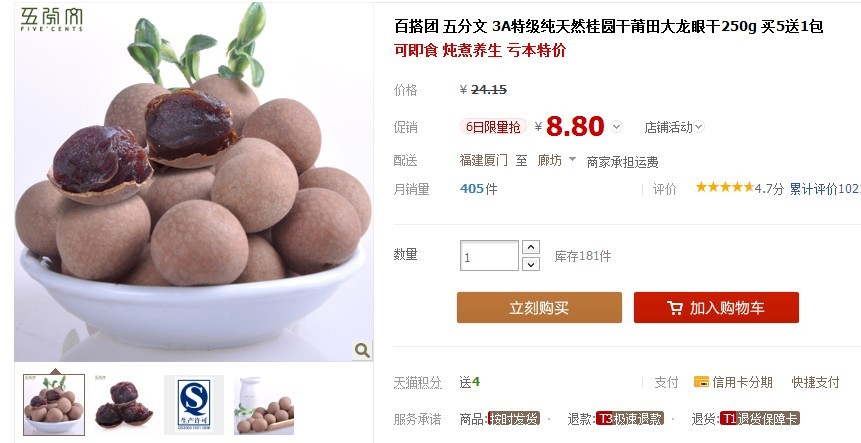Select the first bowl of longans thumbnail
The image size is (861, 443).
54,405
